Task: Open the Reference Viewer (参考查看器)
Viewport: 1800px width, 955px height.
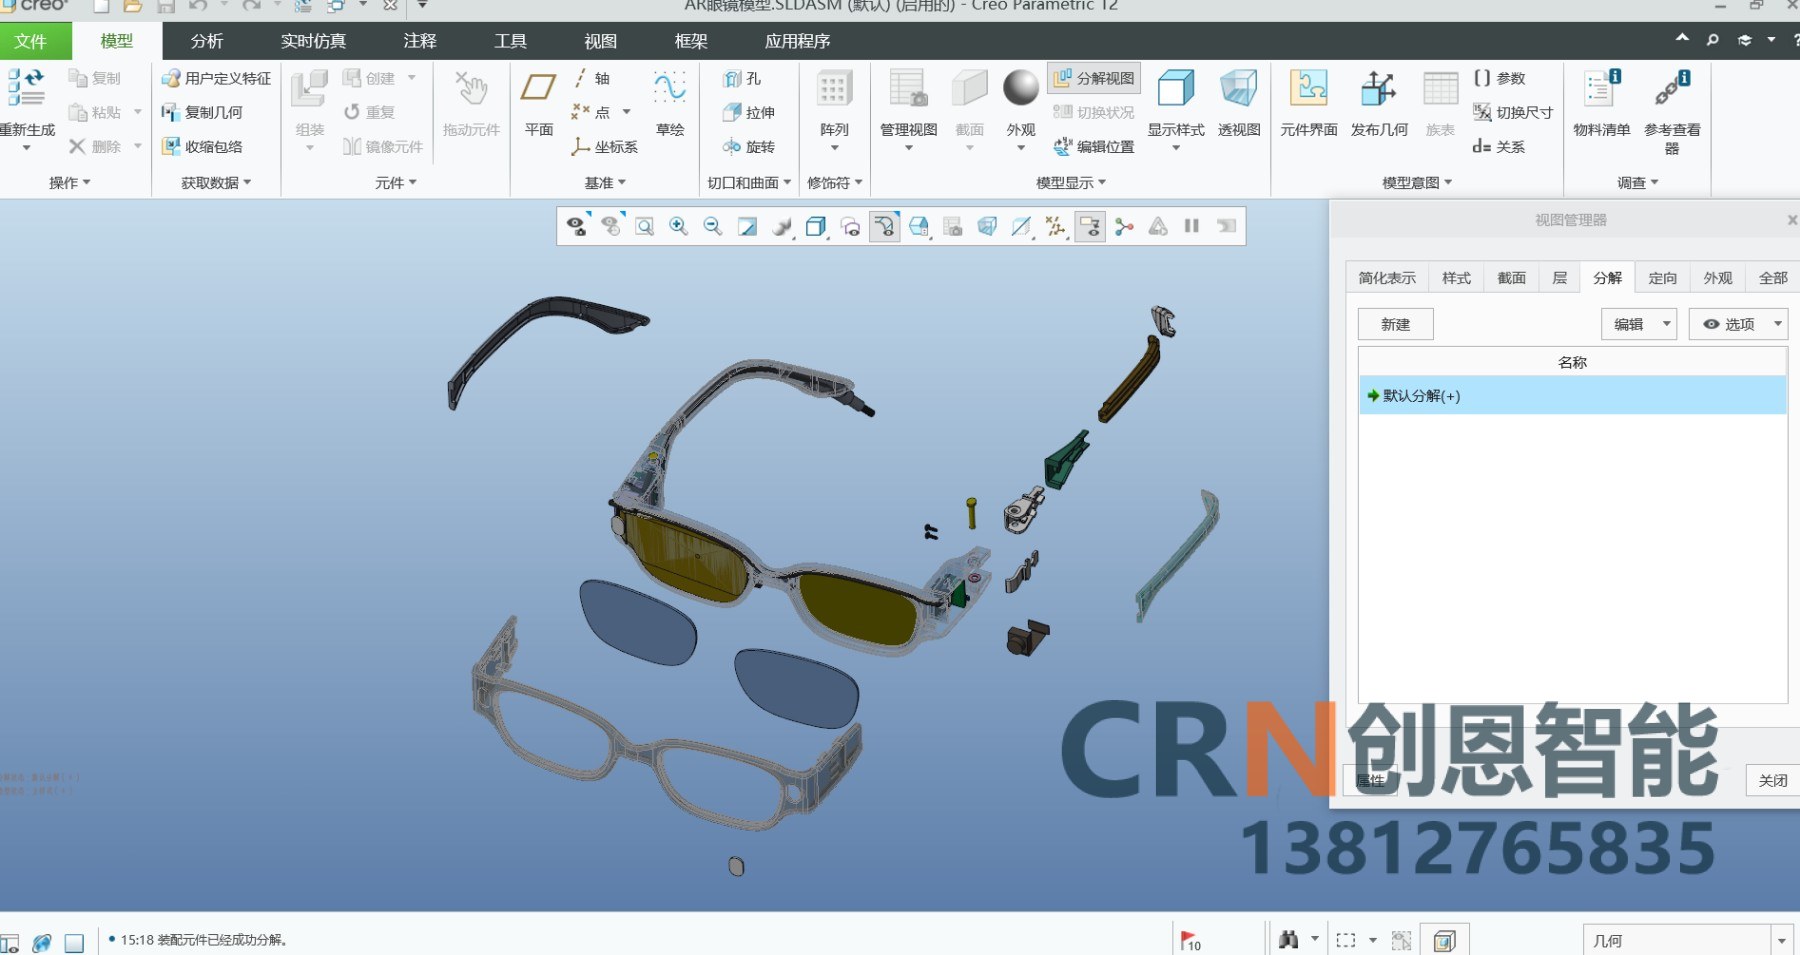Action: [1672, 110]
